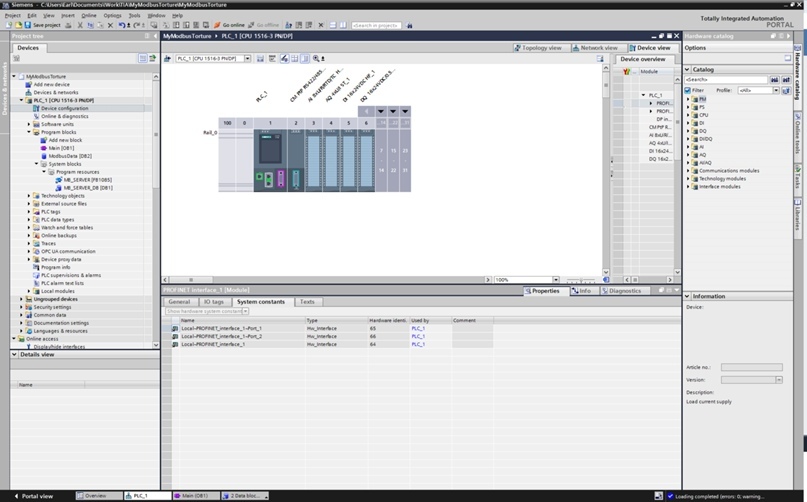Click the Print icon in toolbar
This screenshot has height=502, width=807.
(x=68, y=25)
